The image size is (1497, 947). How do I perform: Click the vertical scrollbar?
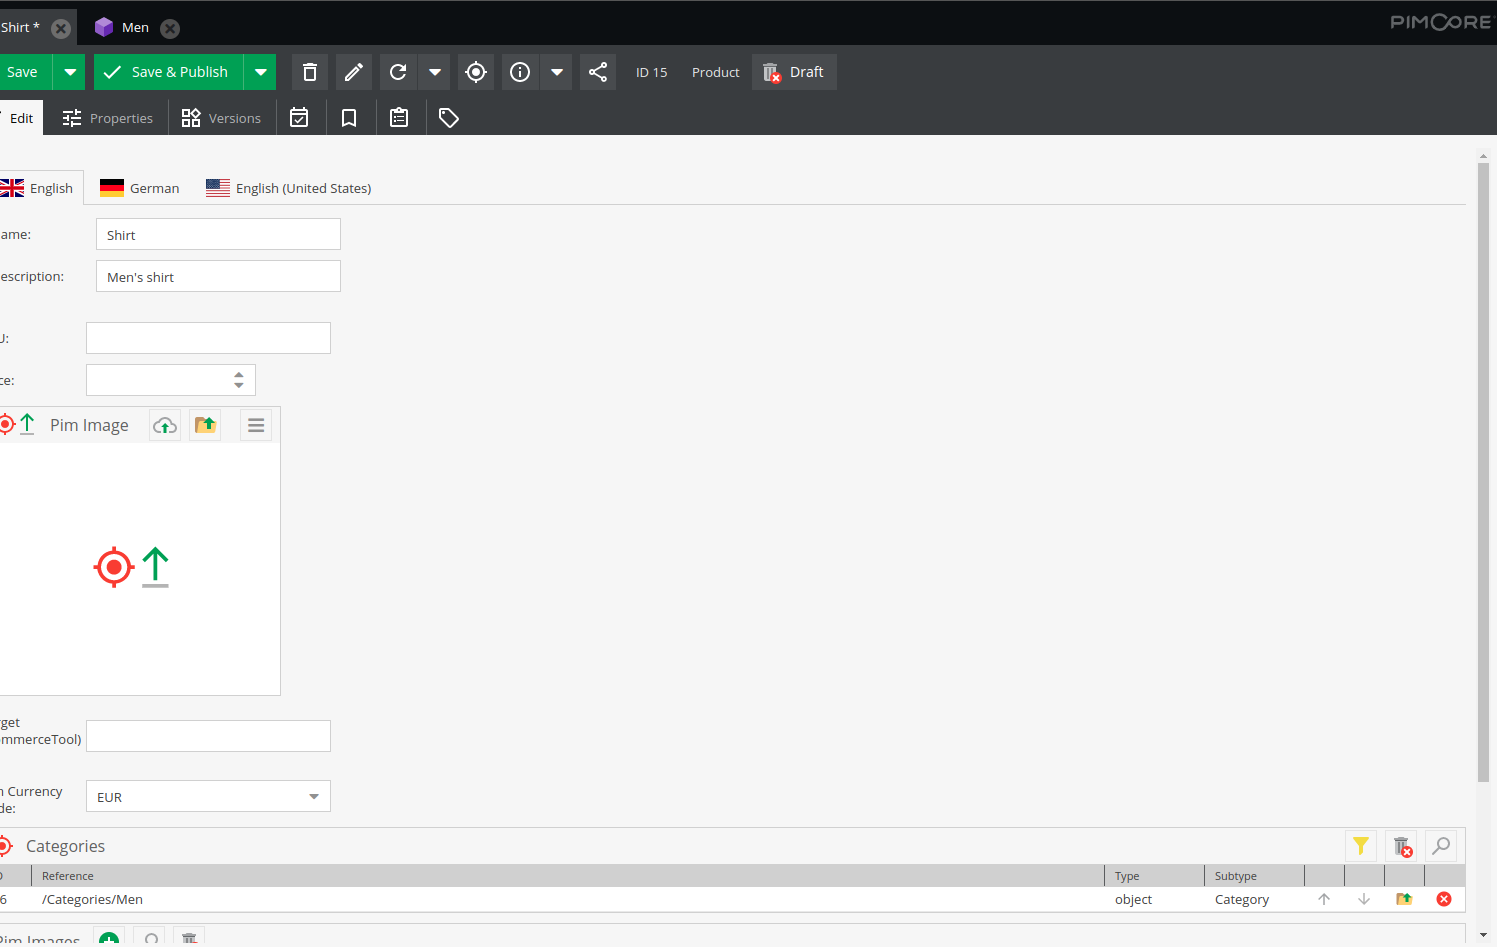1483,472
